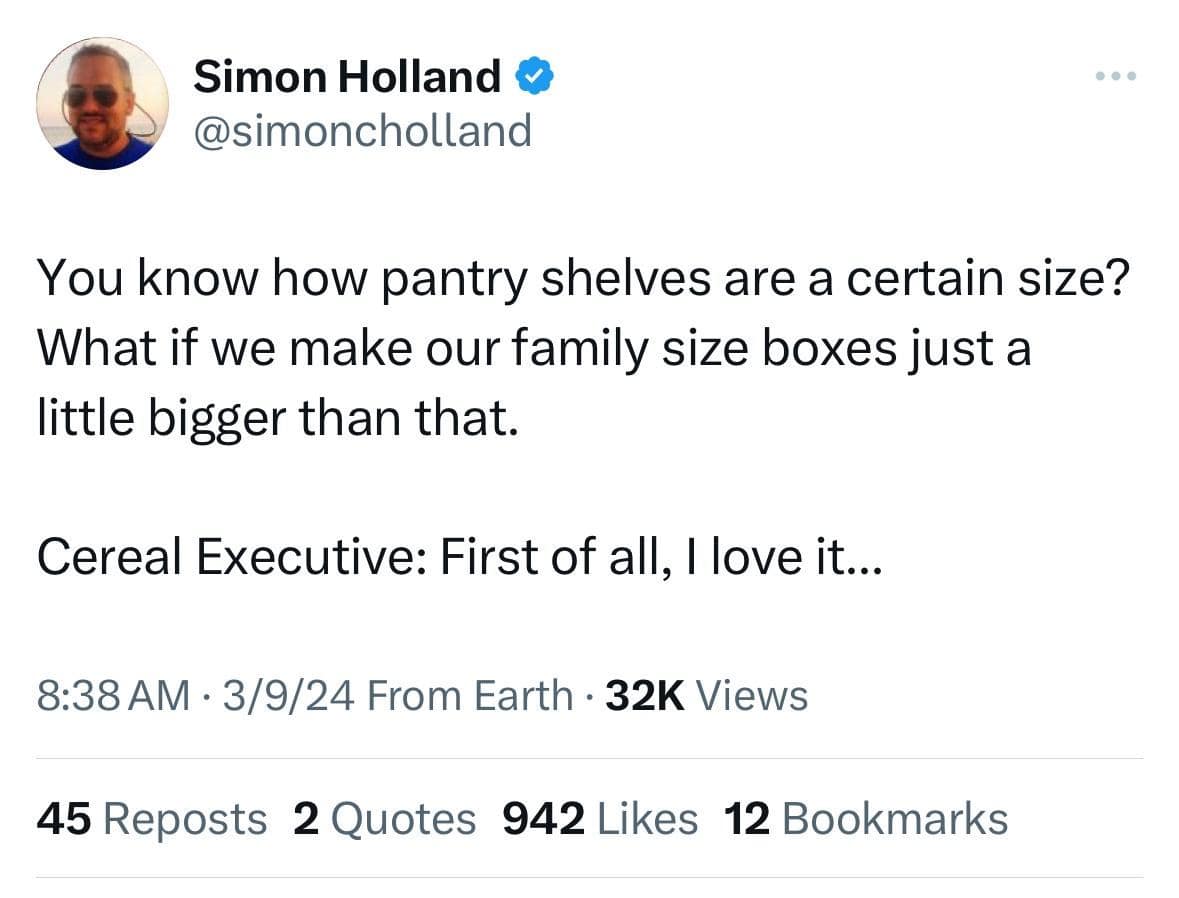Click the 8:38 AM timestamp
The height and width of the screenshot is (898, 1179).
coord(113,694)
